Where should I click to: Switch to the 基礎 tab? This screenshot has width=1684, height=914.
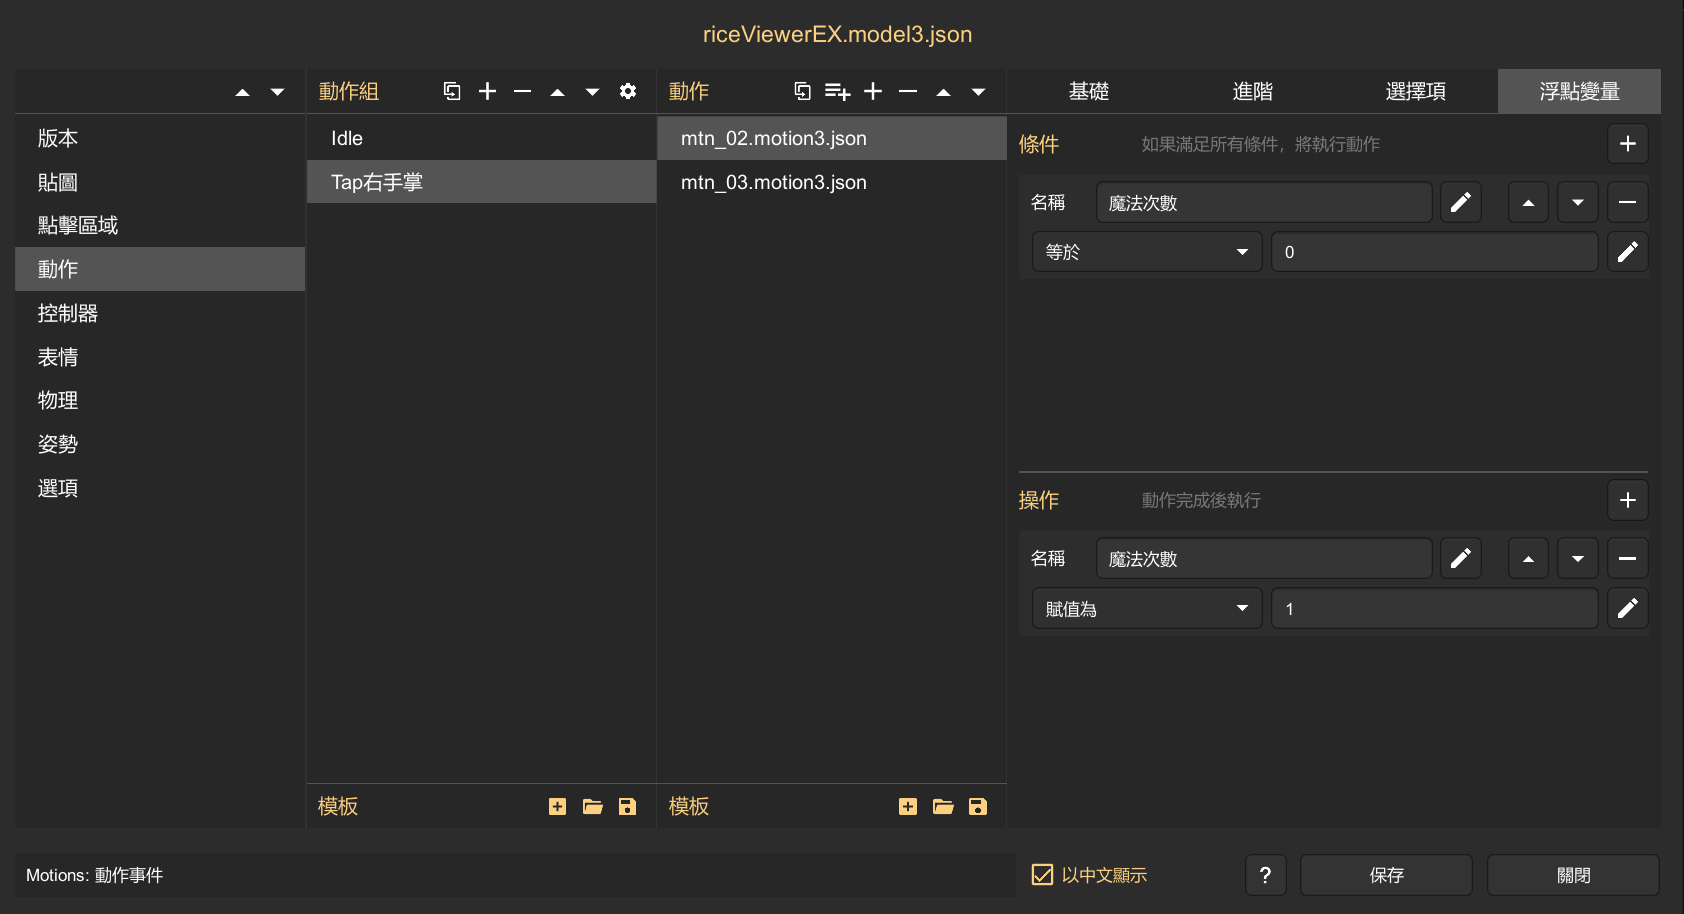(x=1088, y=92)
